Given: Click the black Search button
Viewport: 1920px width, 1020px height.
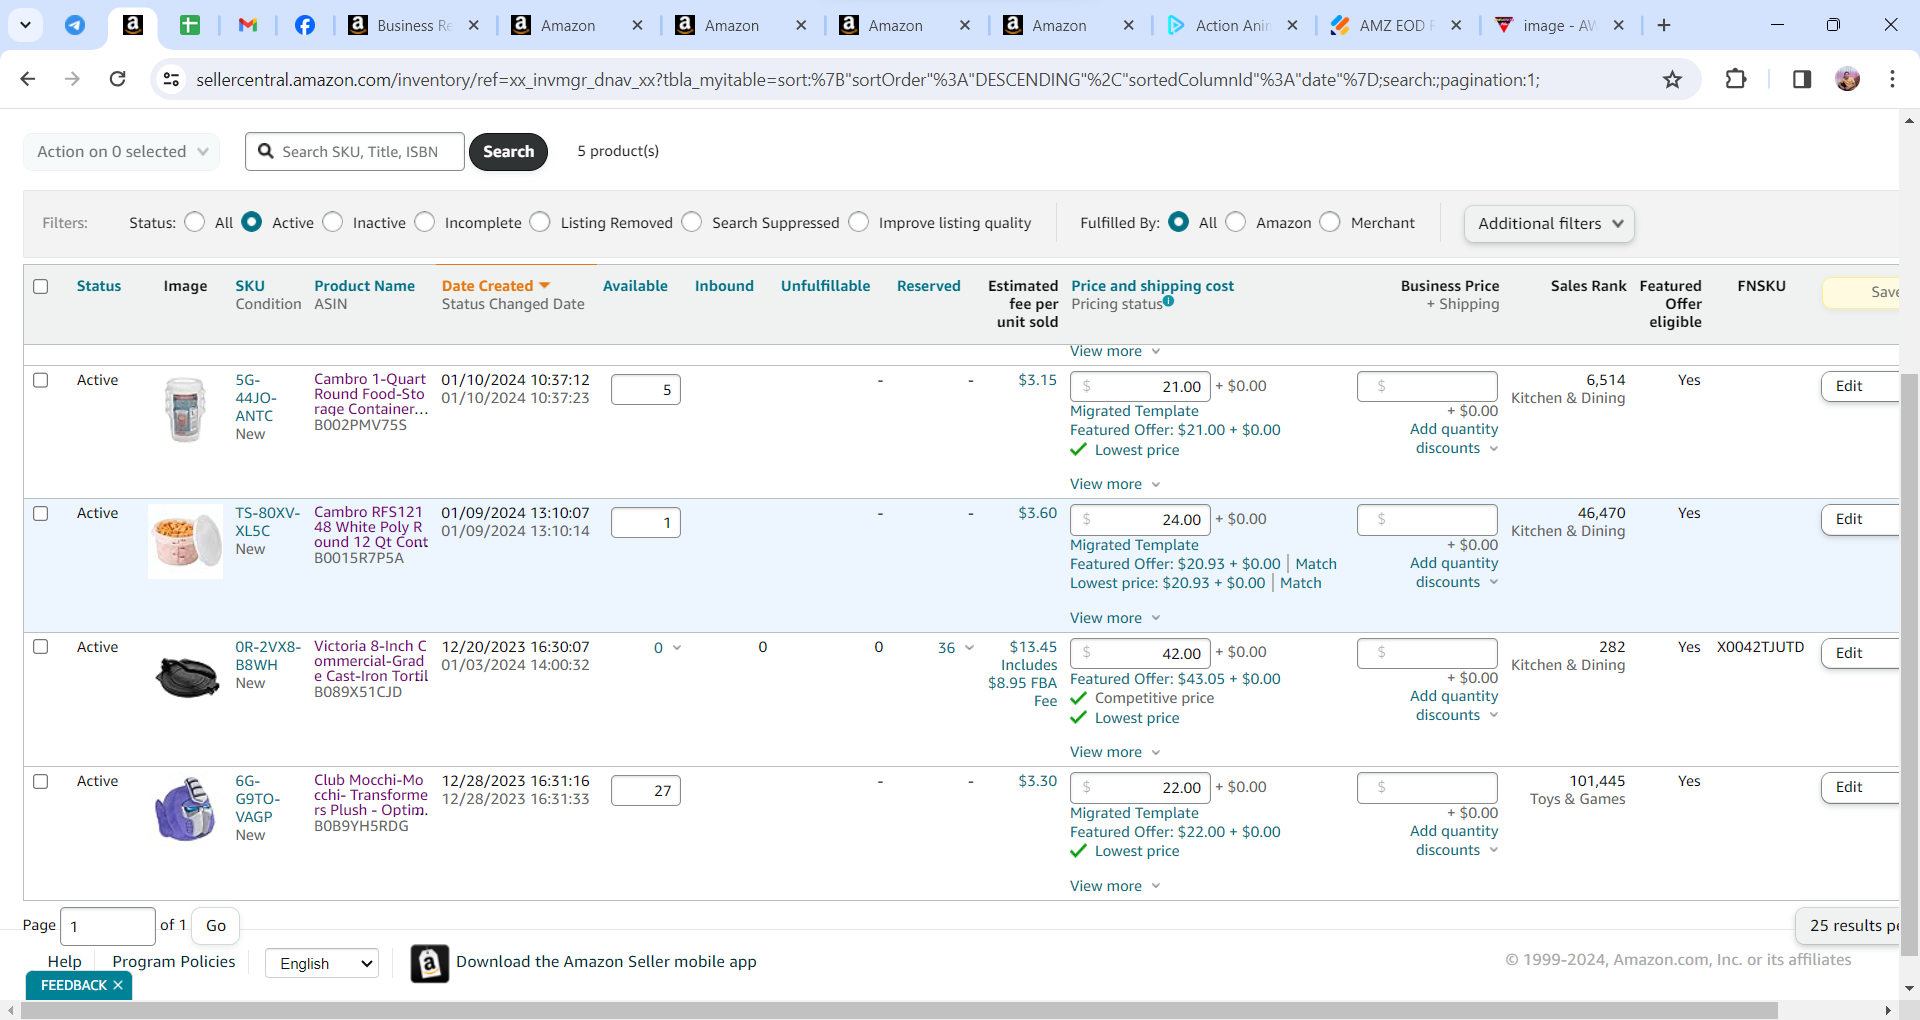Looking at the screenshot, I should click(x=508, y=152).
